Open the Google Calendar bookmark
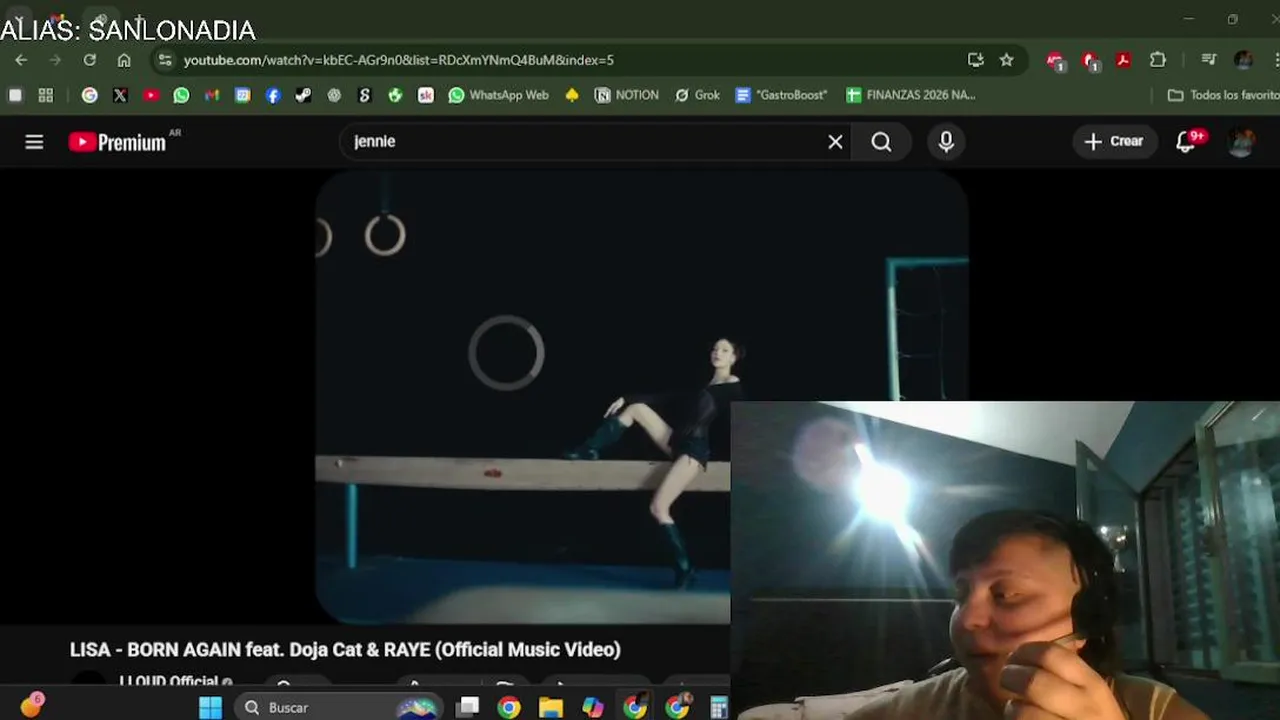Image resolution: width=1280 pixels, height=720 pixels. pos(243,95)
